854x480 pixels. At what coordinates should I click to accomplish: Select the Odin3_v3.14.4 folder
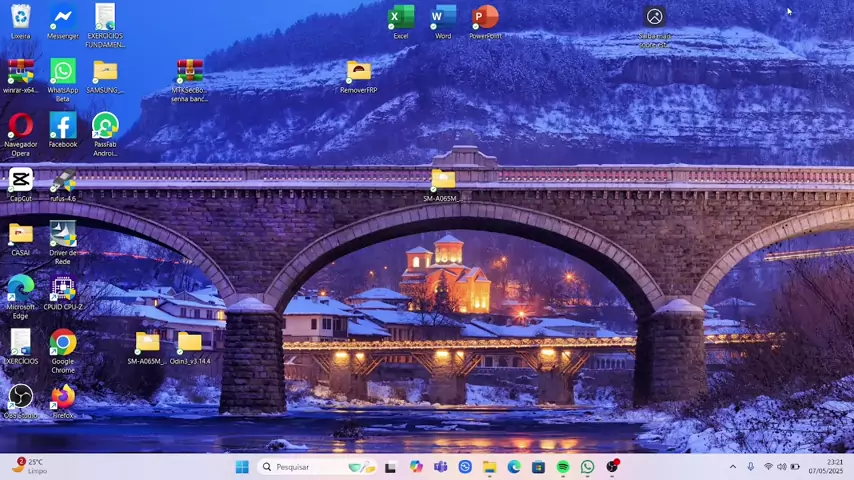click(x=189, y=344)
